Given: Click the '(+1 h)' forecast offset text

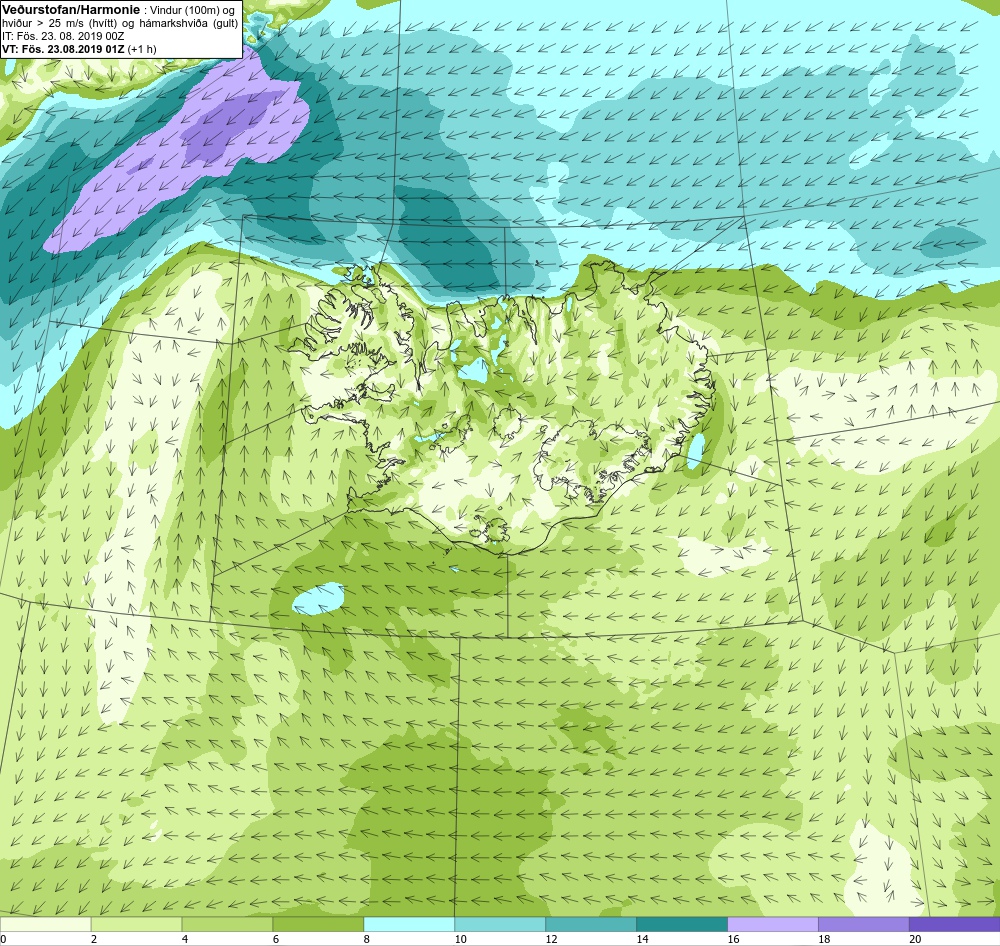Looking at the screenshot, I should pos(142,49).
